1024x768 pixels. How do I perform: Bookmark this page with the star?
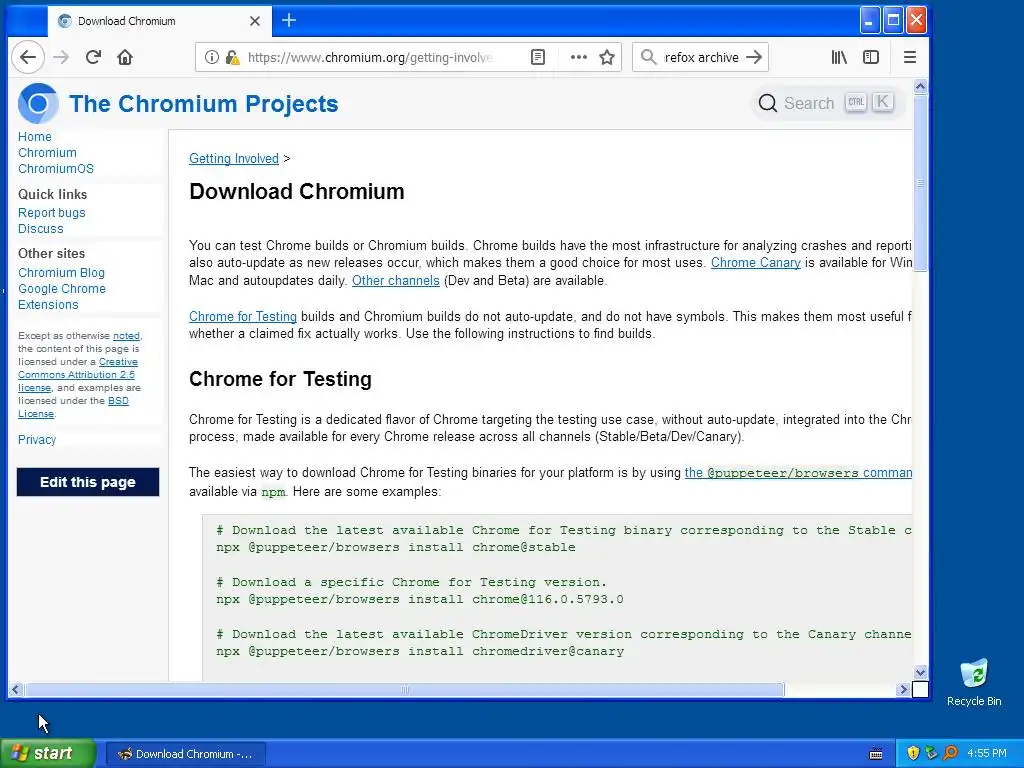[607, 57]
